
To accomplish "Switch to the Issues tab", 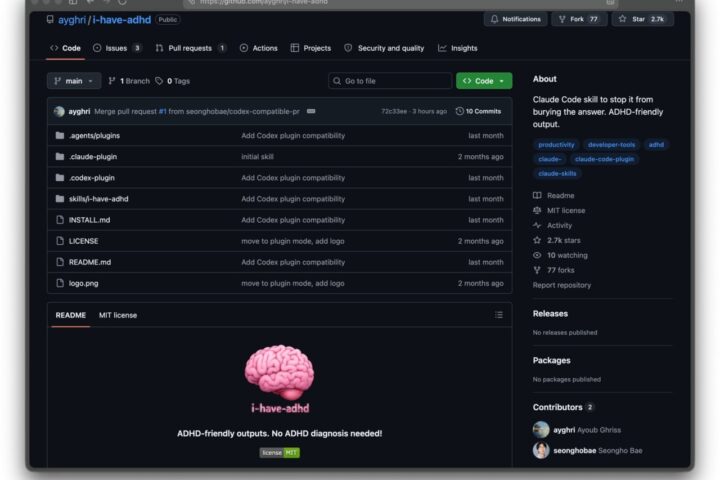I will [x=117, y=48].
